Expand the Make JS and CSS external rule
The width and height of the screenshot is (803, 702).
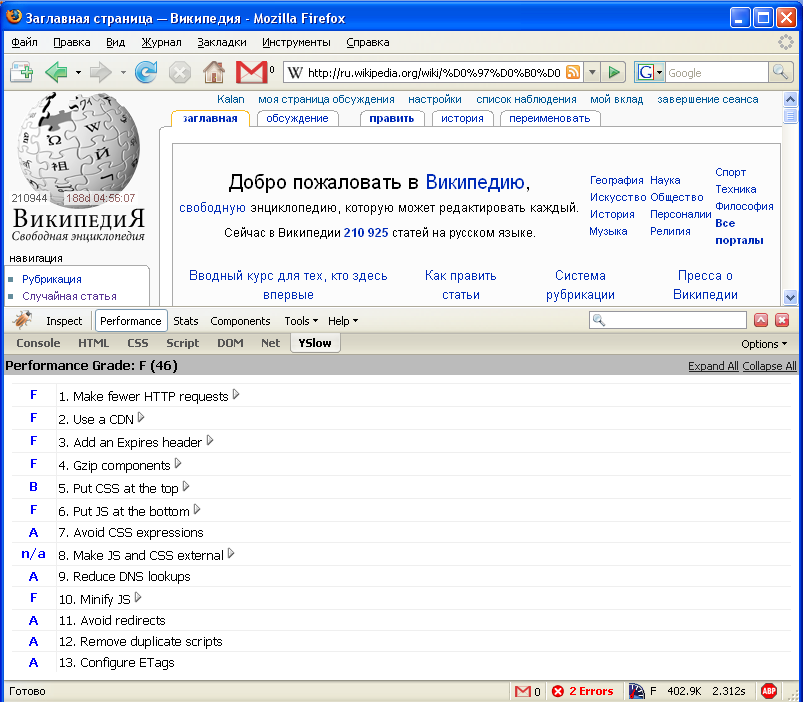click(231, 554)
